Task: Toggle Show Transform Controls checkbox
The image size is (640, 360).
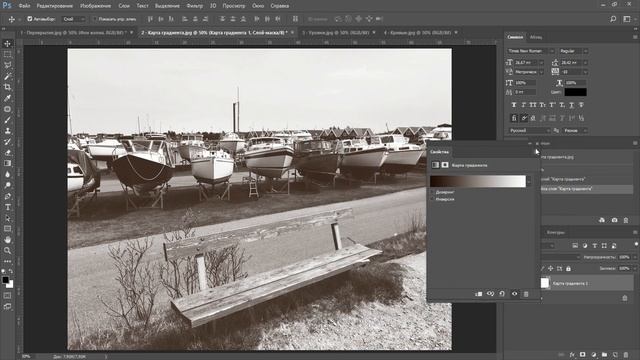Action: tap(95, 19)
